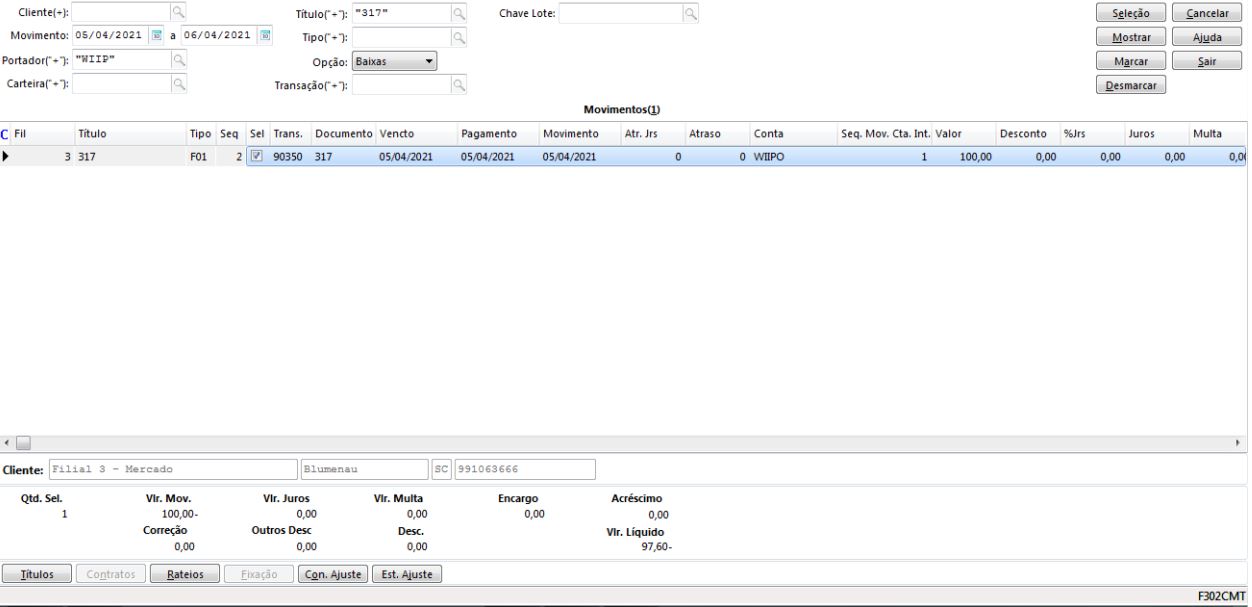The image size is (1252, 607).
Task: Focus the Cliente filter input field
Action: pos(121,12)
